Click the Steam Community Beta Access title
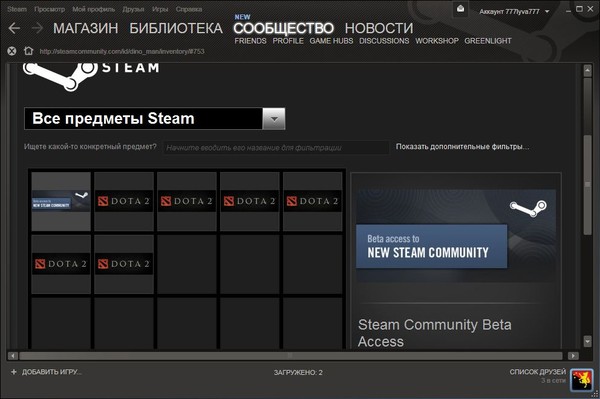The width and height of the screenshot is (600, 399). (x=435, y=333)
